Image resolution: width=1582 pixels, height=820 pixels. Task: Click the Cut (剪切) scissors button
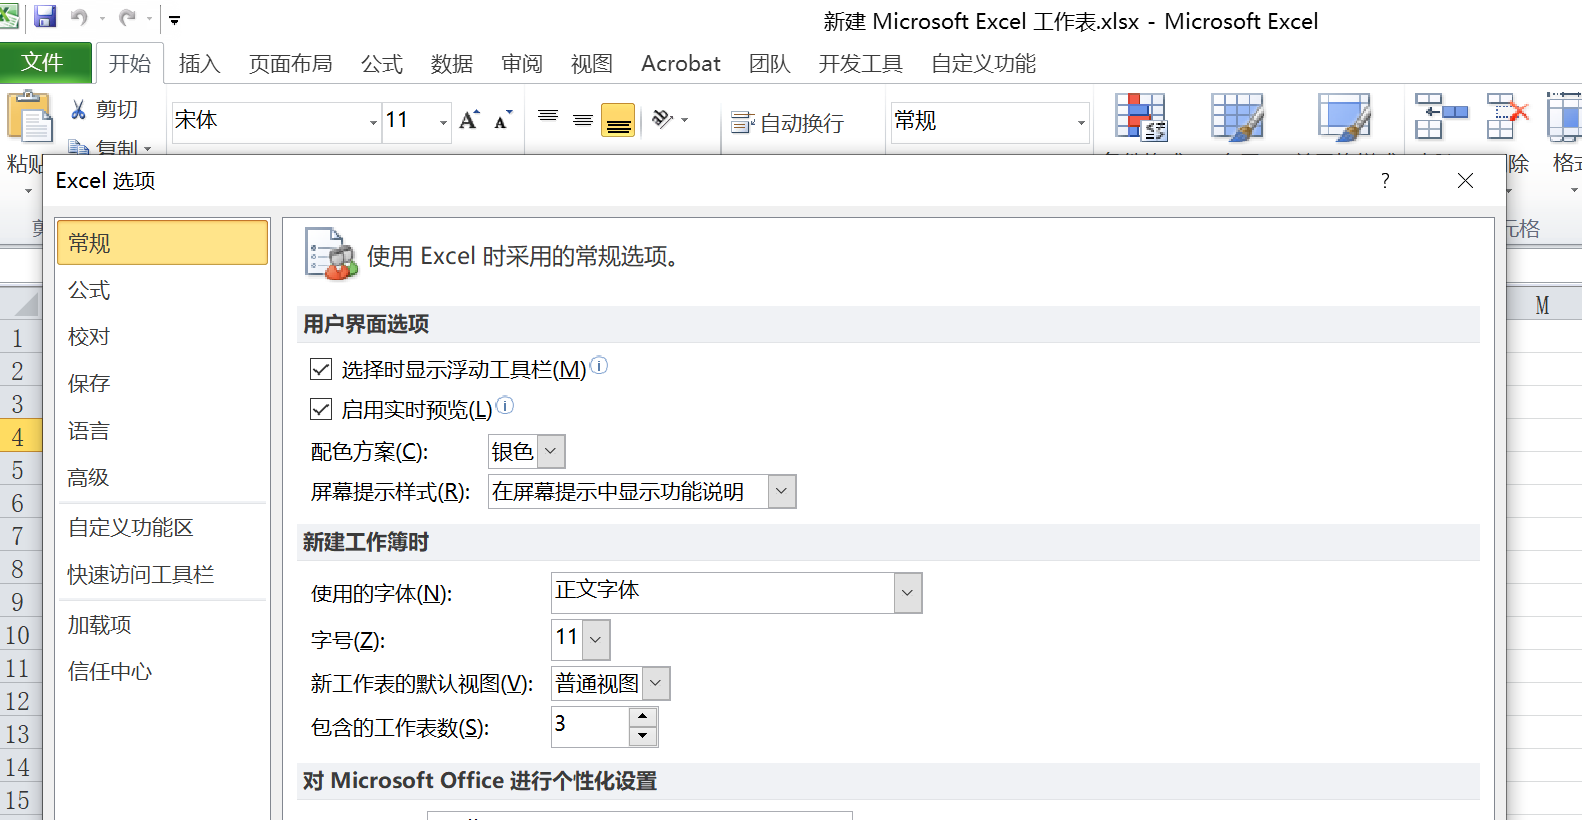coord(104,109)
